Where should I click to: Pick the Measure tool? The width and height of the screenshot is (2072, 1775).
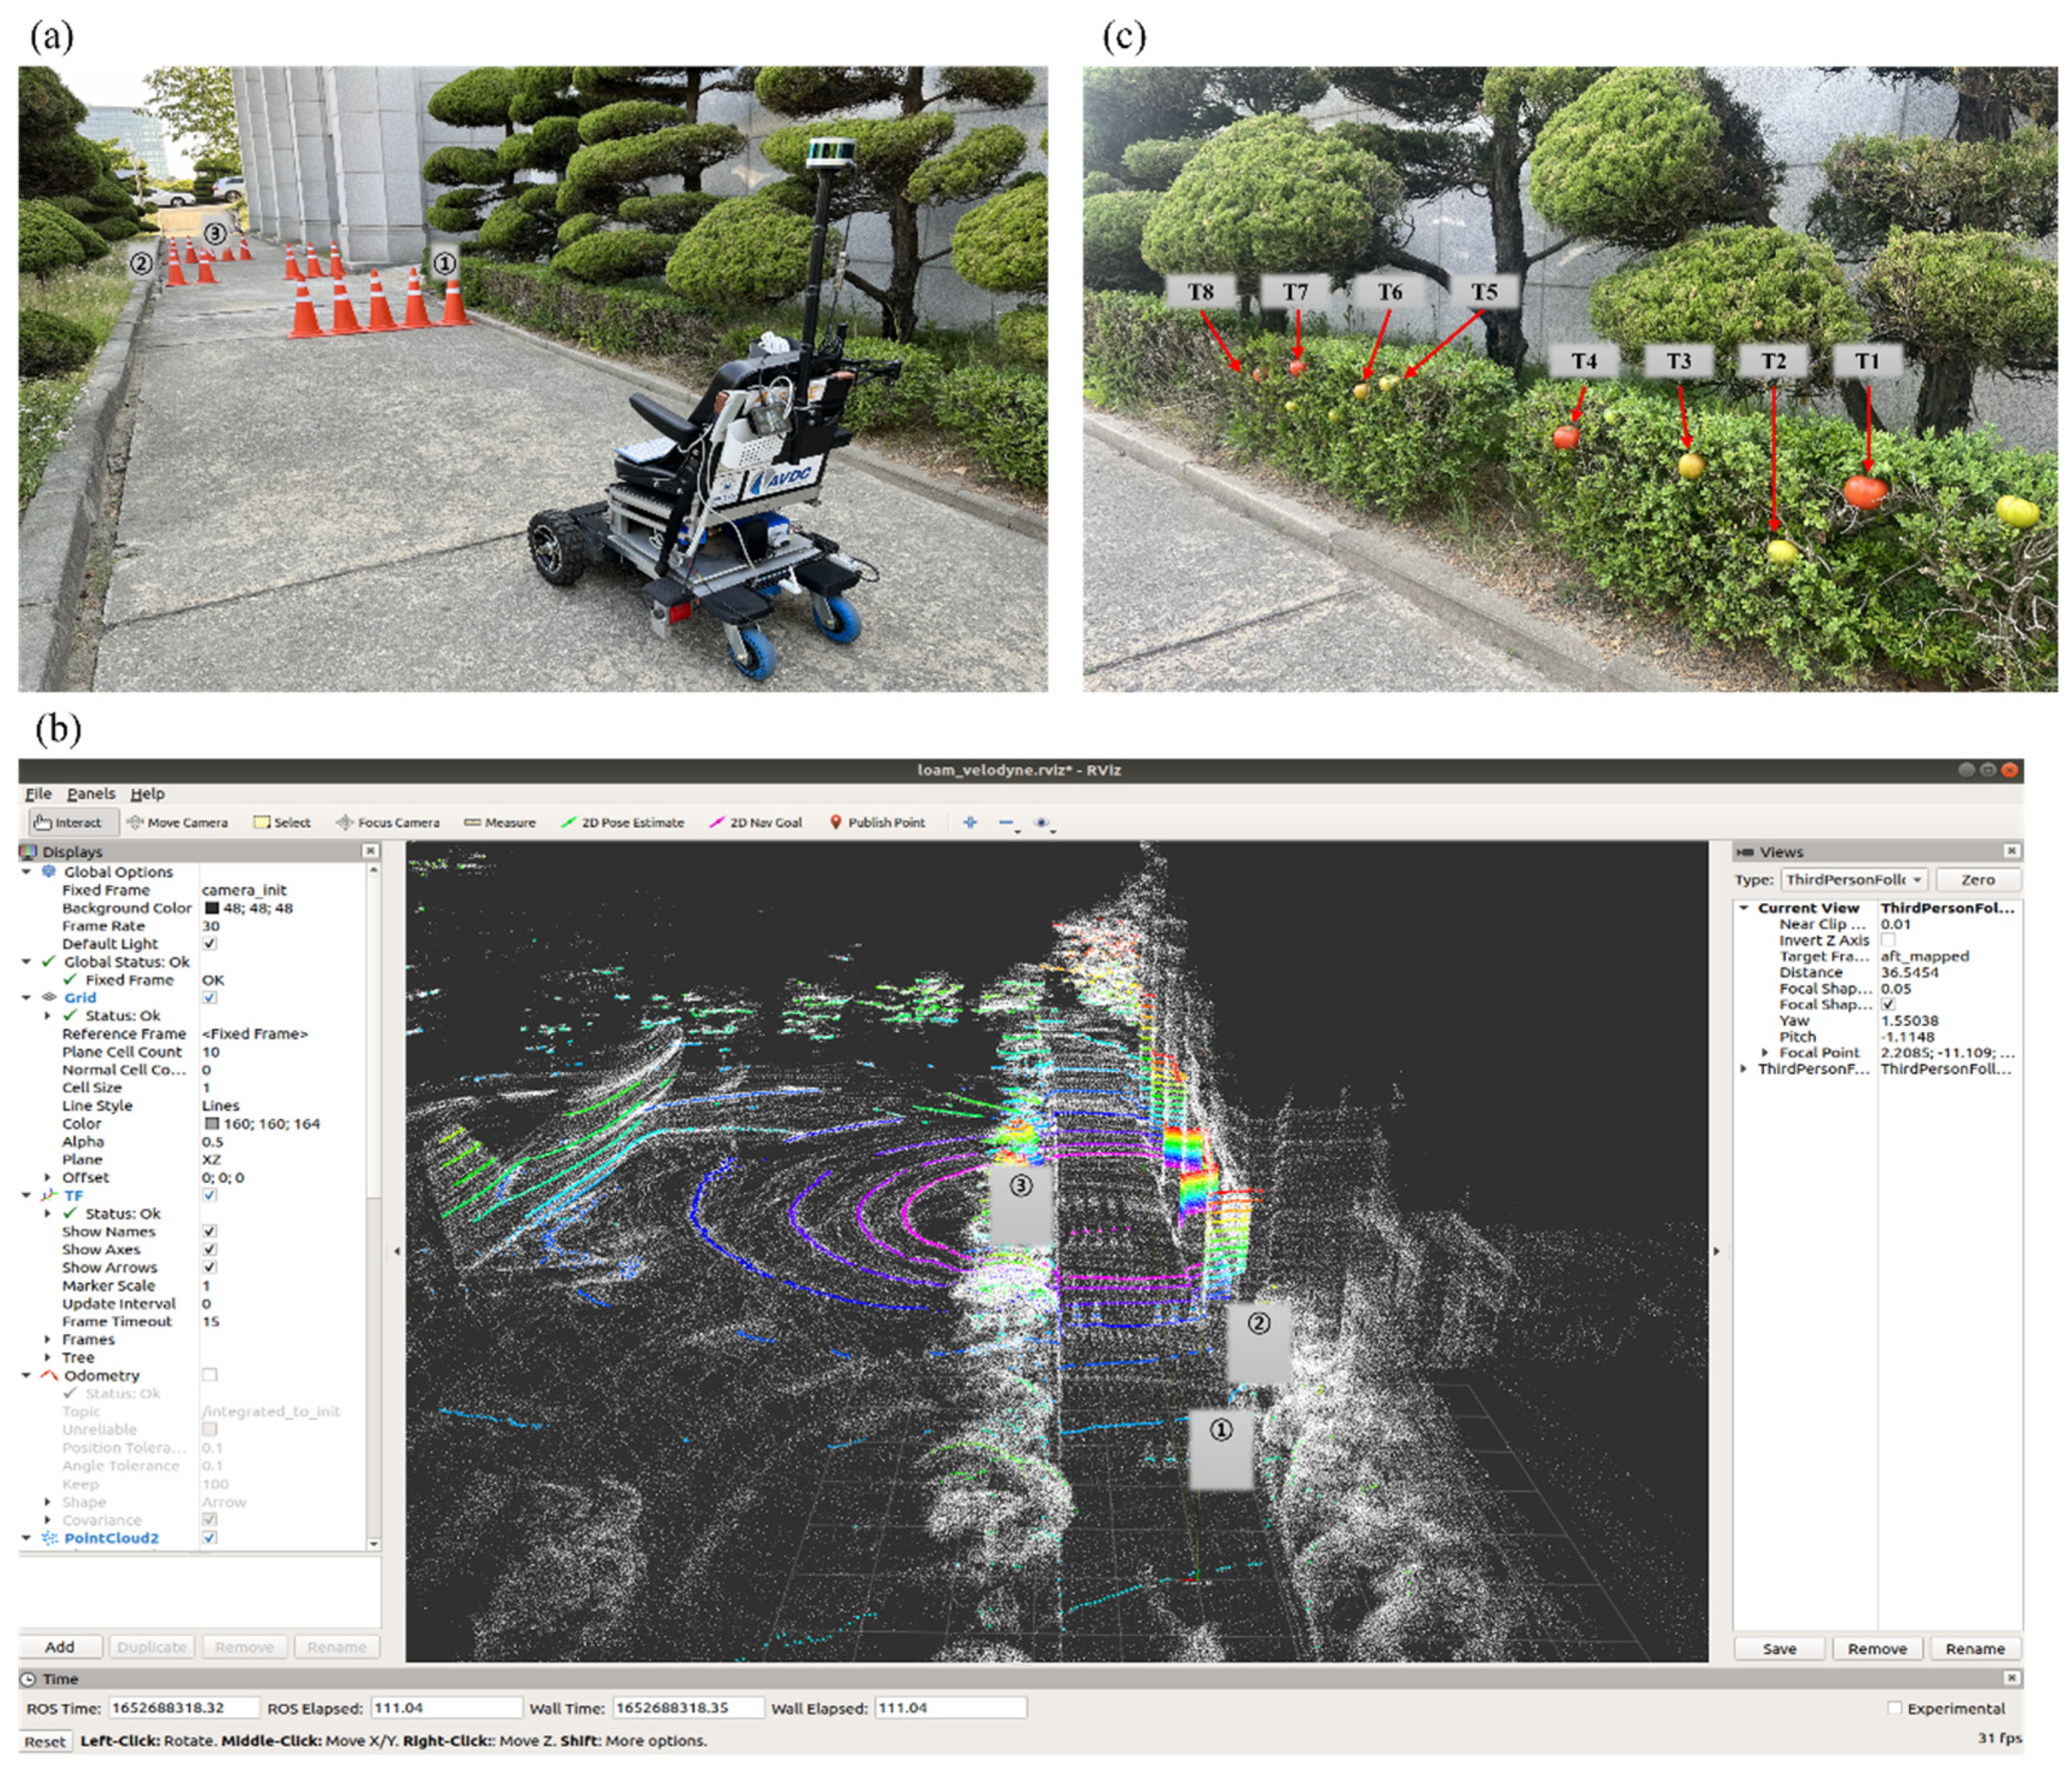tap(500, 822)
